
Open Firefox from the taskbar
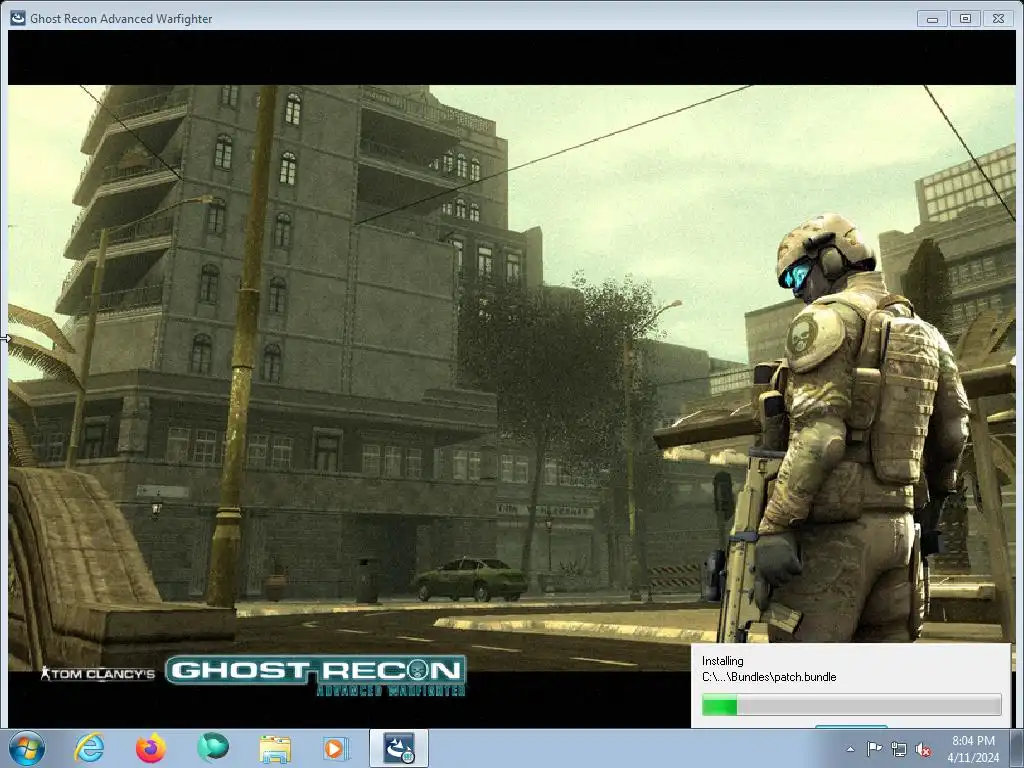click(x=151, y=748)
